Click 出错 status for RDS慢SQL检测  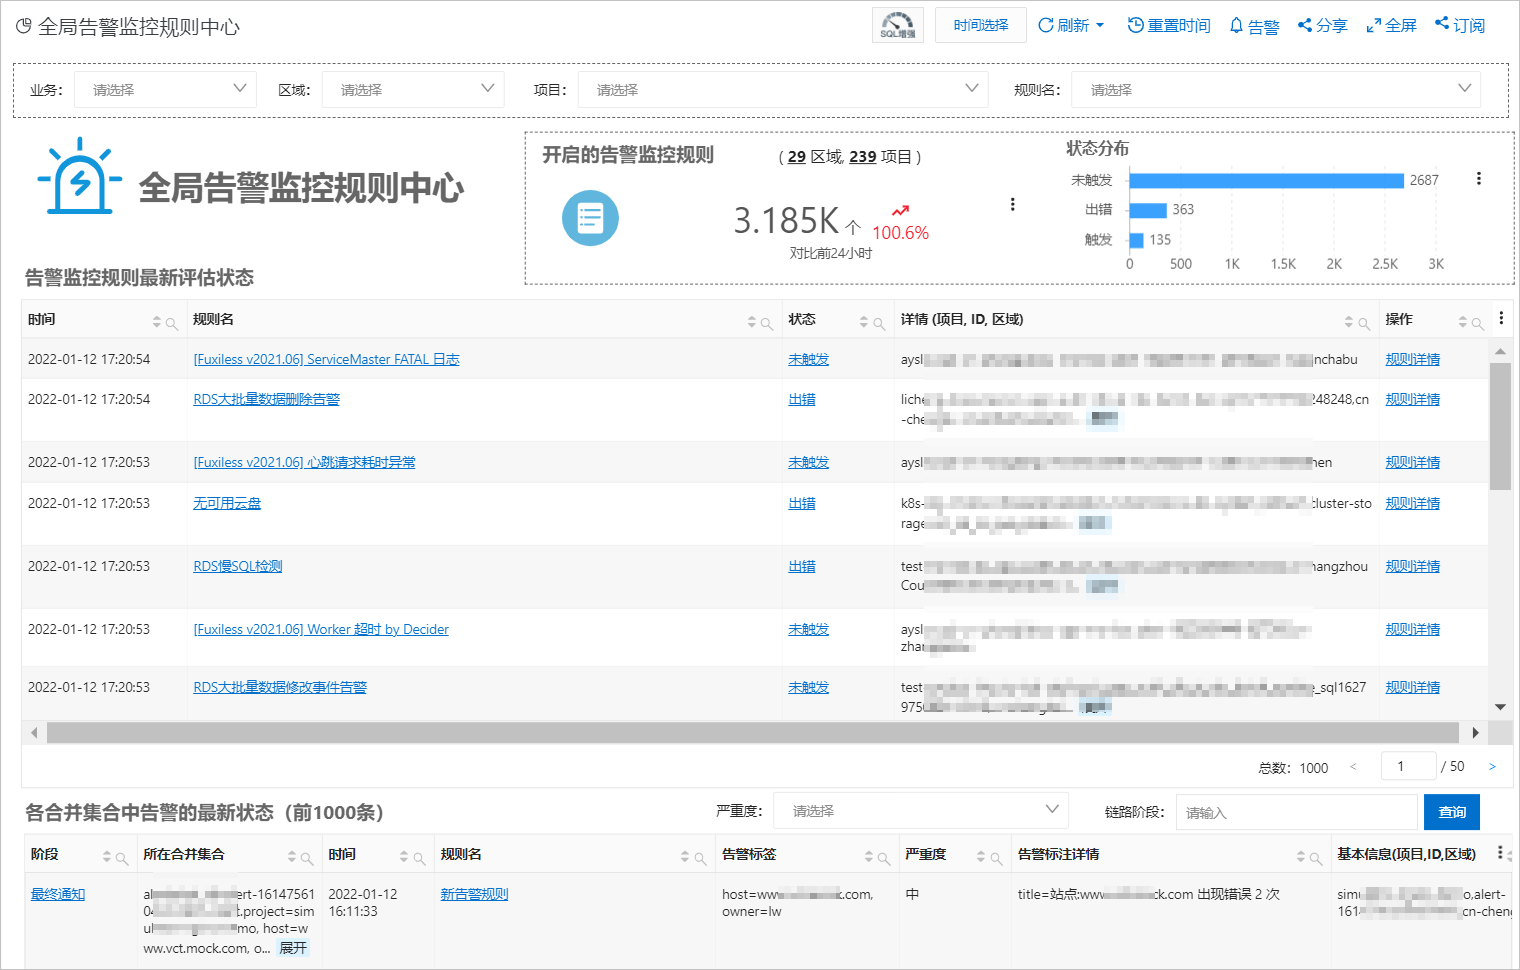coord(802,566)
